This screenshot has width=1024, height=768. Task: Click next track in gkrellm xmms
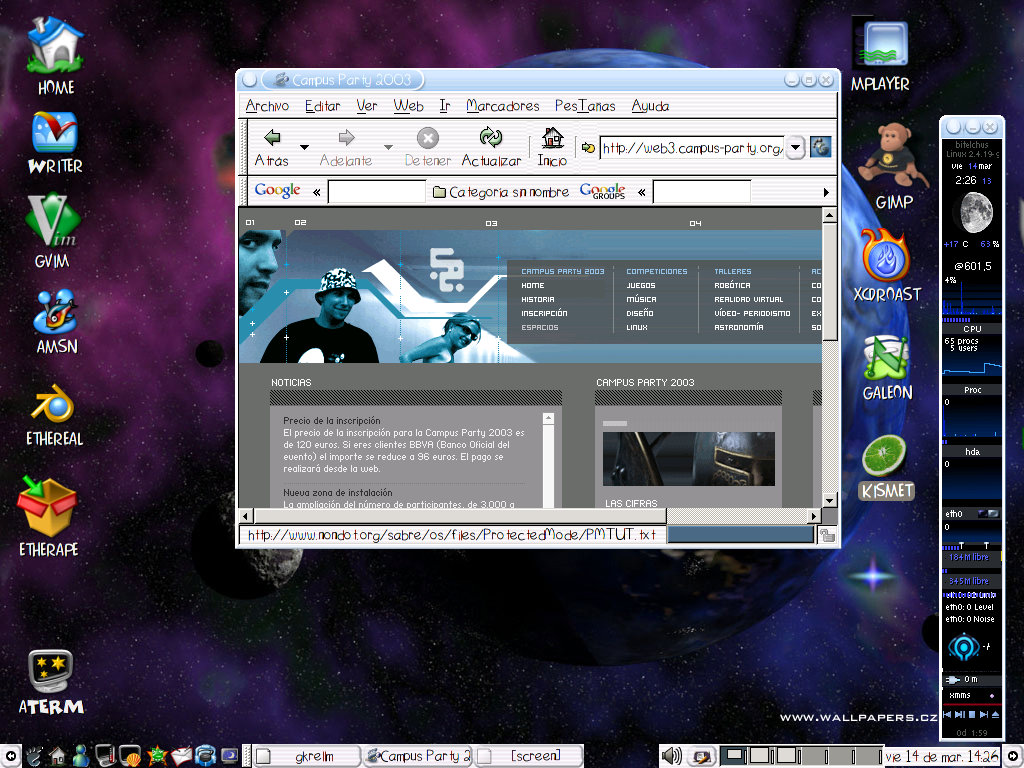click(x=984, y=714)
